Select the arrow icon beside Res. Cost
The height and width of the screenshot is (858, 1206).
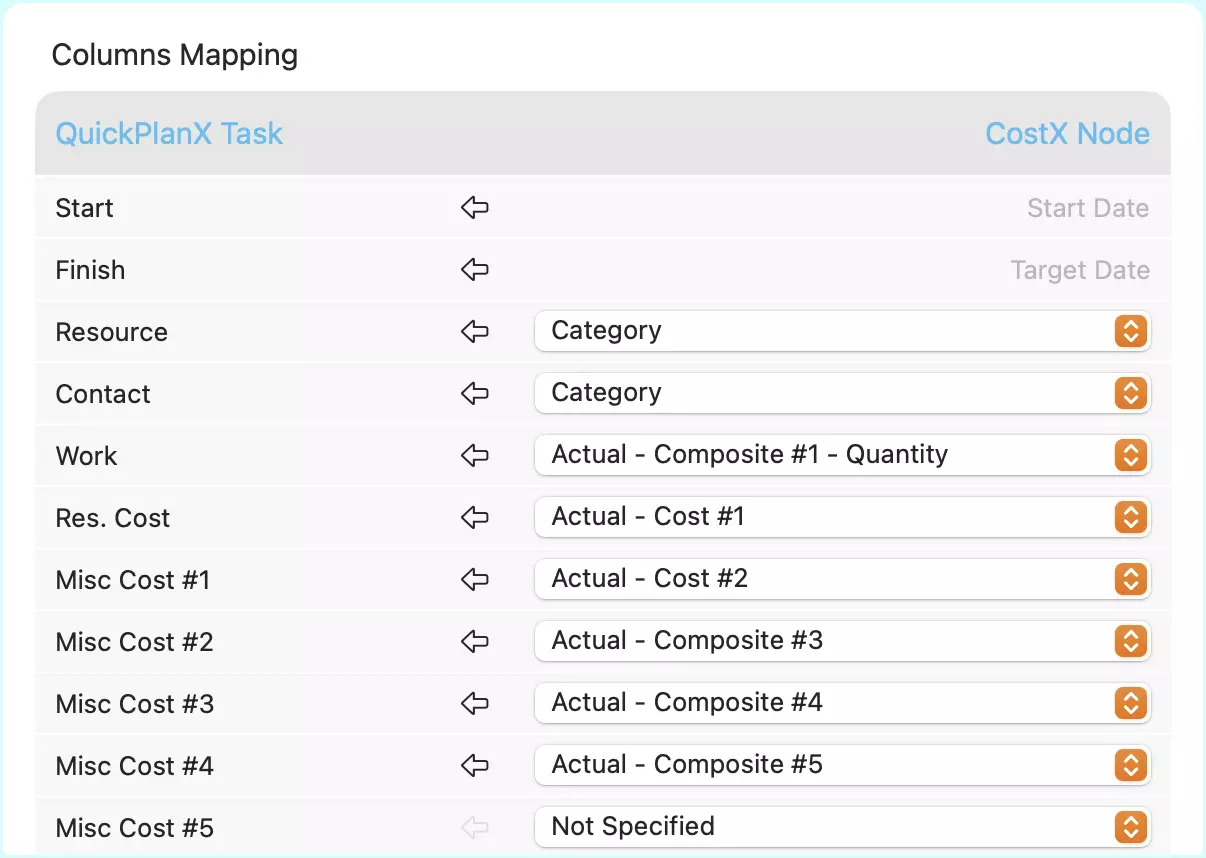474,518
